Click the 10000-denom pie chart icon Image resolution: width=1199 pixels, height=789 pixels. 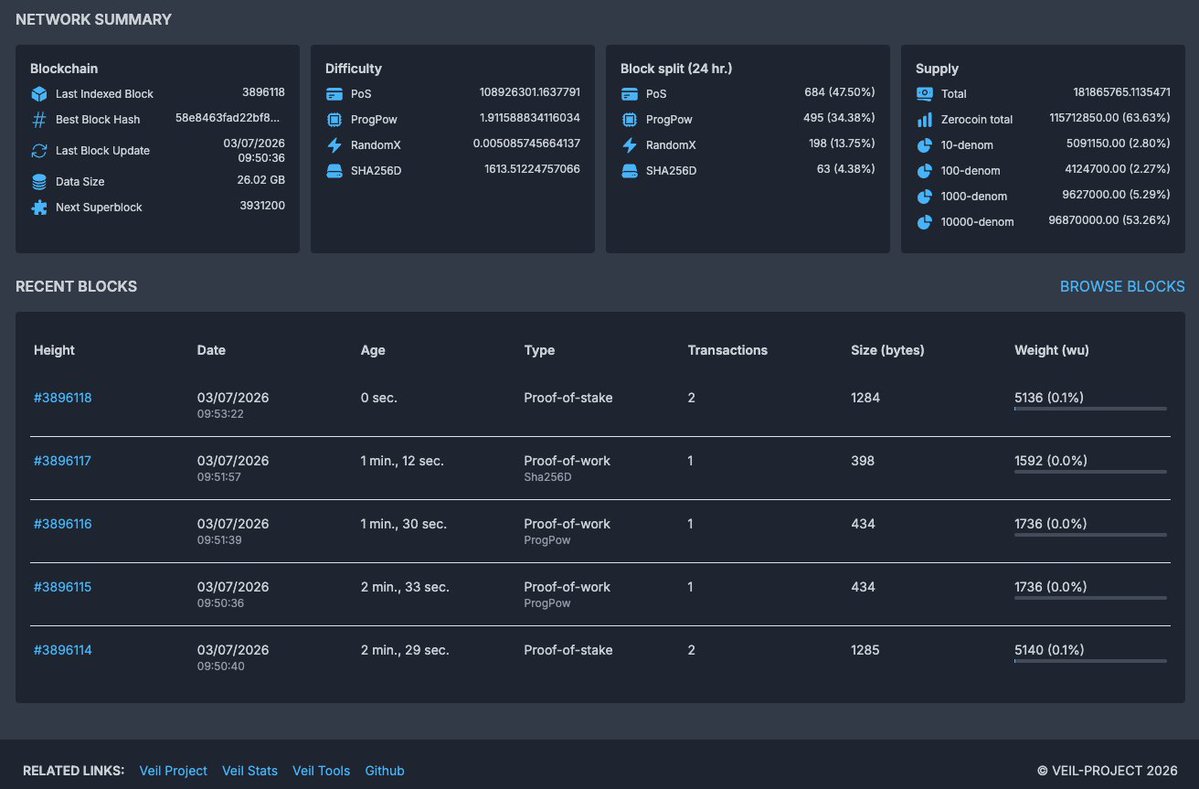(924, 222)
